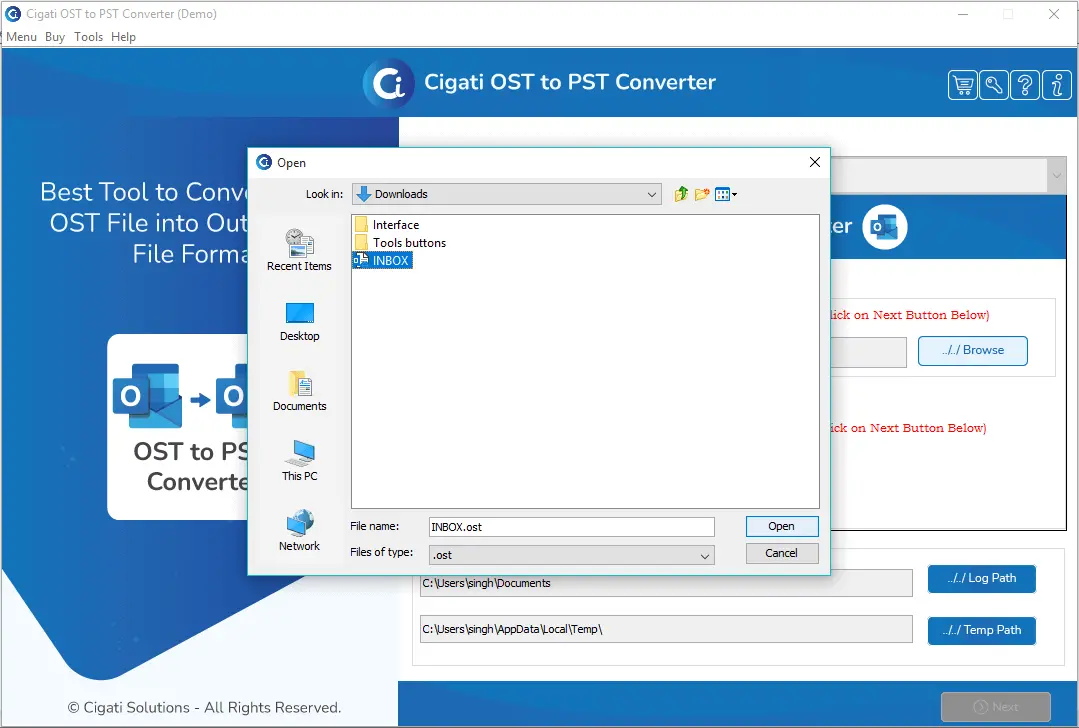Select the Interface folder

(387, 225)
